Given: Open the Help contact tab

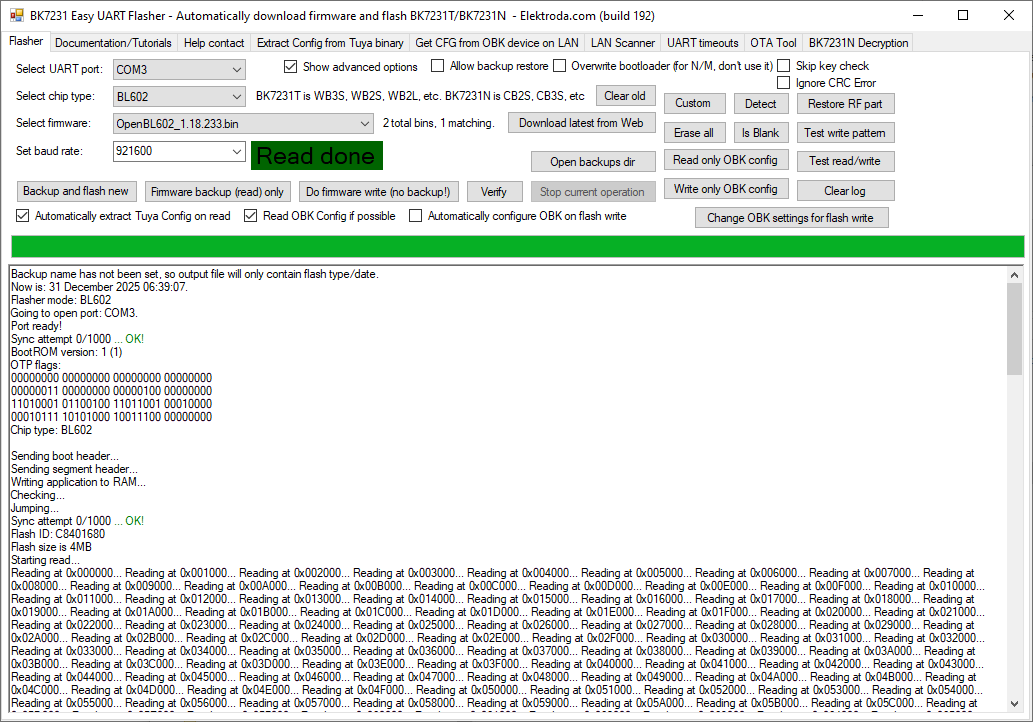Looking at the screenshot, I should 214,43.
